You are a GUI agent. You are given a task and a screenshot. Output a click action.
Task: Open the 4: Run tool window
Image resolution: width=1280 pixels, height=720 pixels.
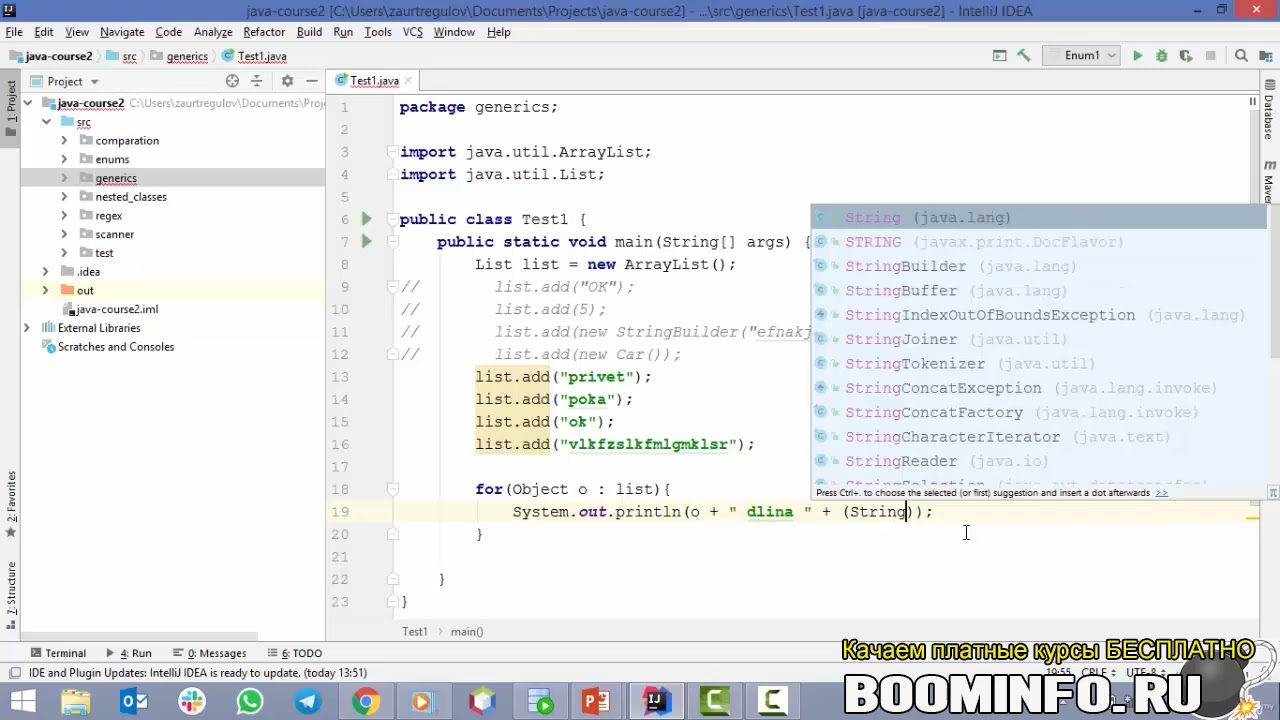tap(129, 653)
